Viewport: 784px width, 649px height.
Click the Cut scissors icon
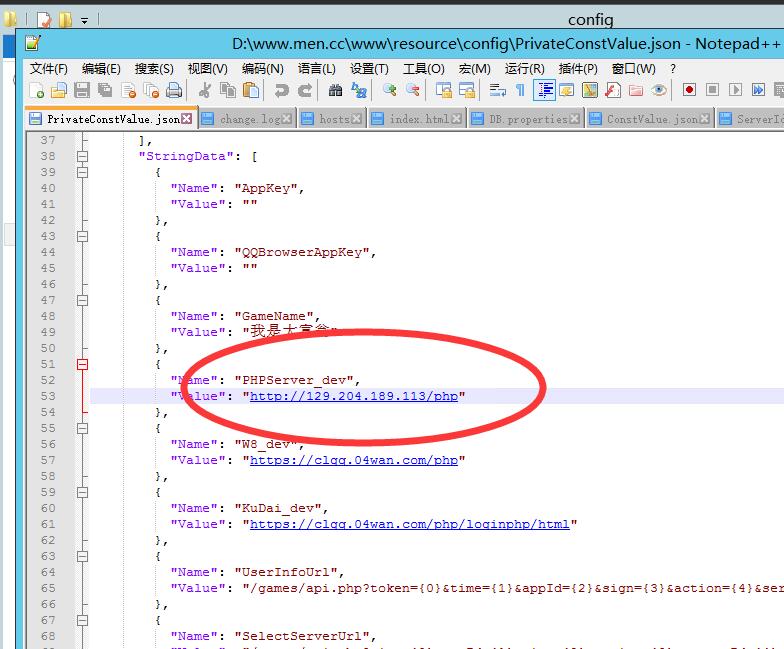click(x=204, y=90)
